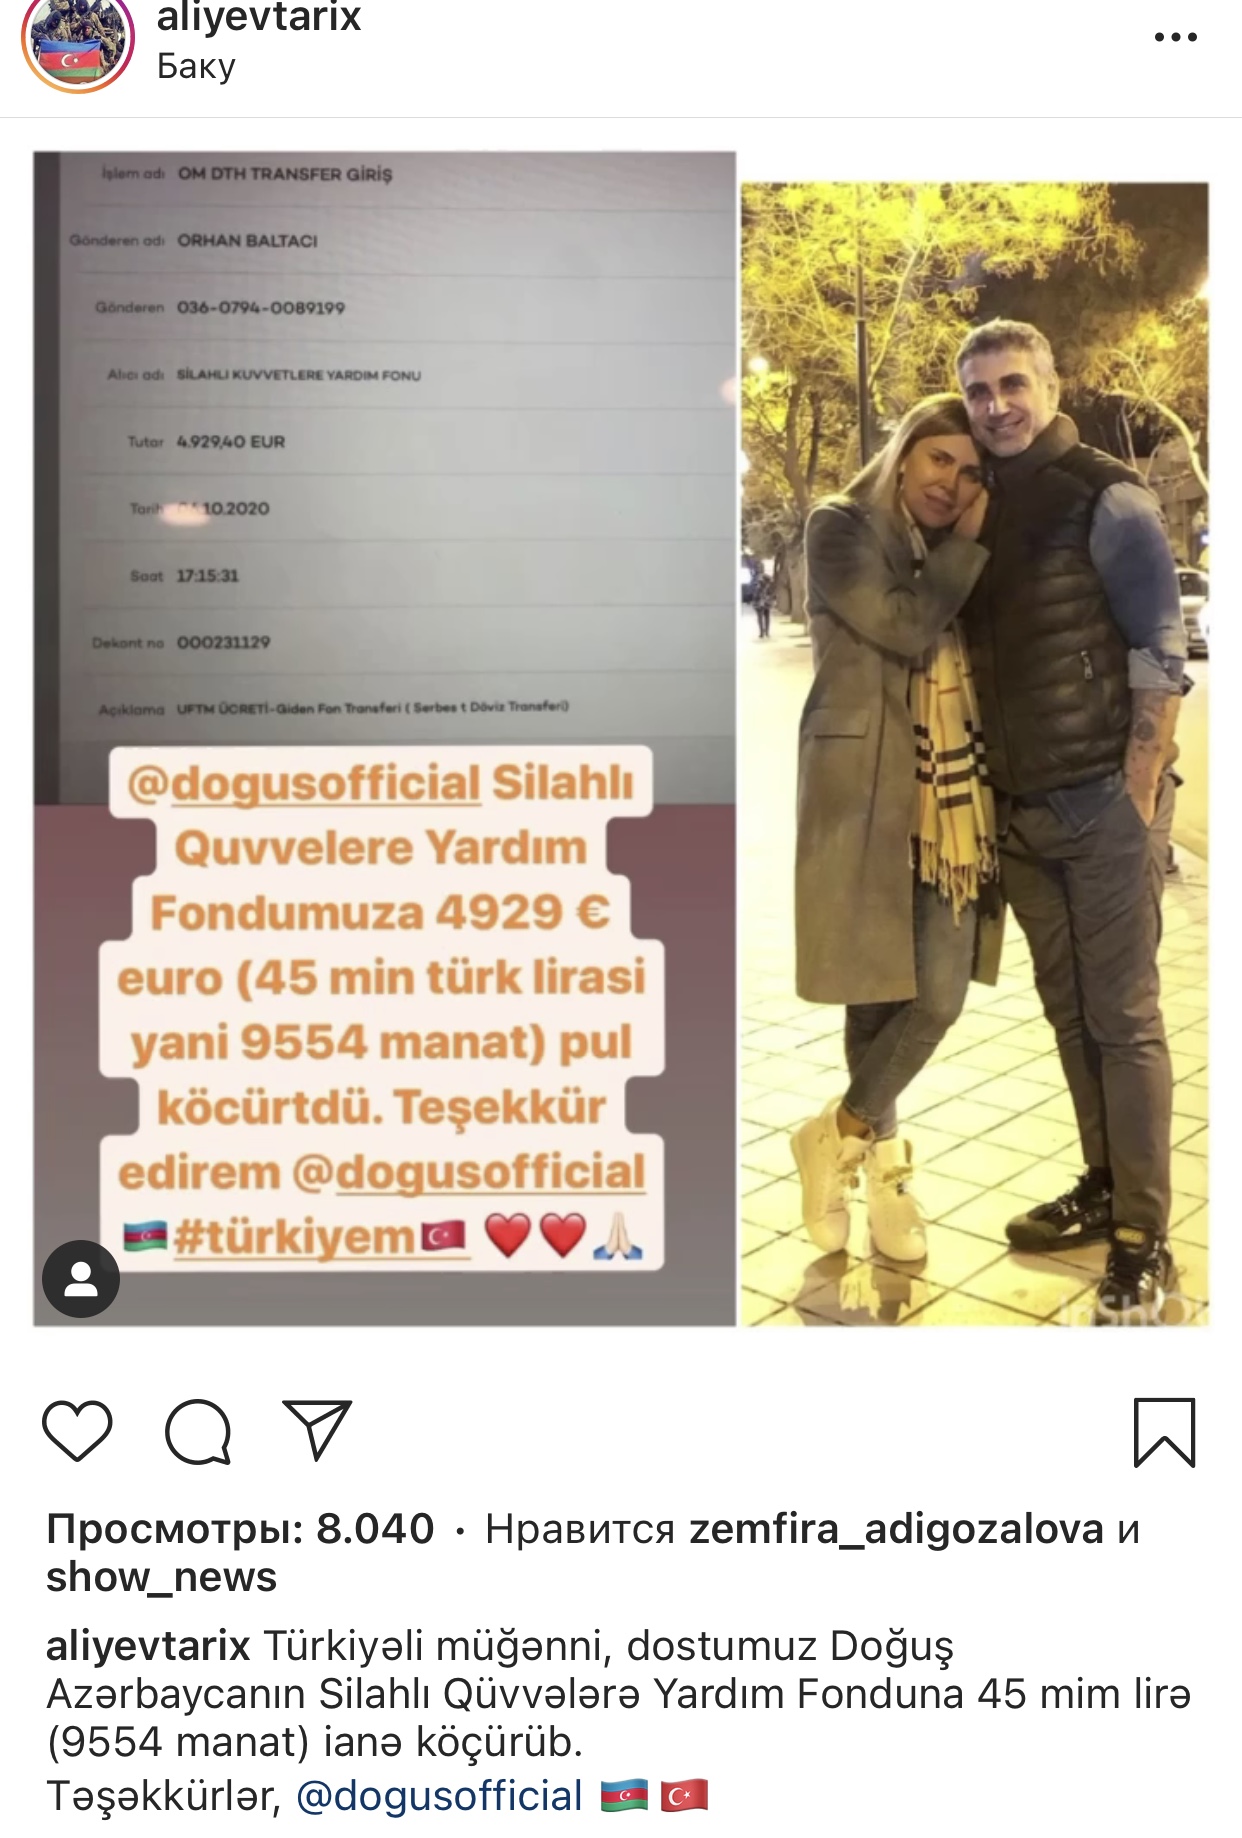Screen dimensions: 1242x1838
Task: Tap the Turkish flag emoji in caption
Action: pyautogui.click(x=684, y=1796)
